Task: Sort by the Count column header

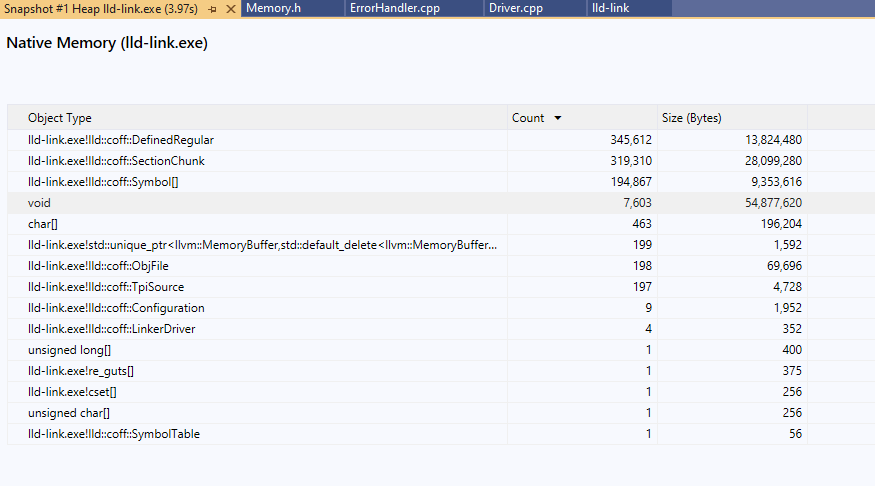Action: tap(582, 118)
